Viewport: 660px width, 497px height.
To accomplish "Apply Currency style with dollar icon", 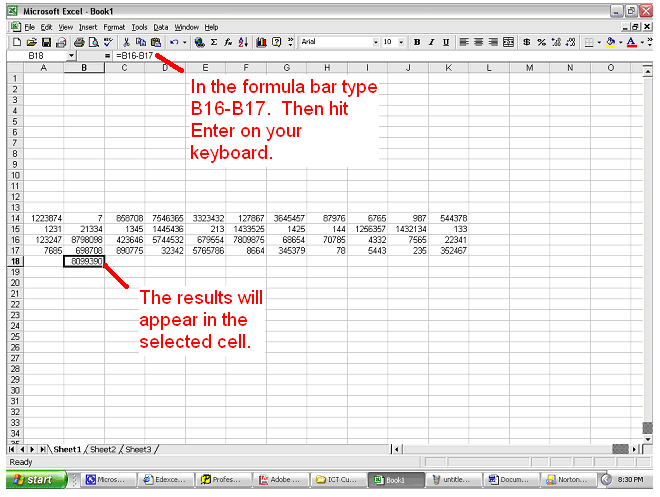I will (x=527, y=42).
